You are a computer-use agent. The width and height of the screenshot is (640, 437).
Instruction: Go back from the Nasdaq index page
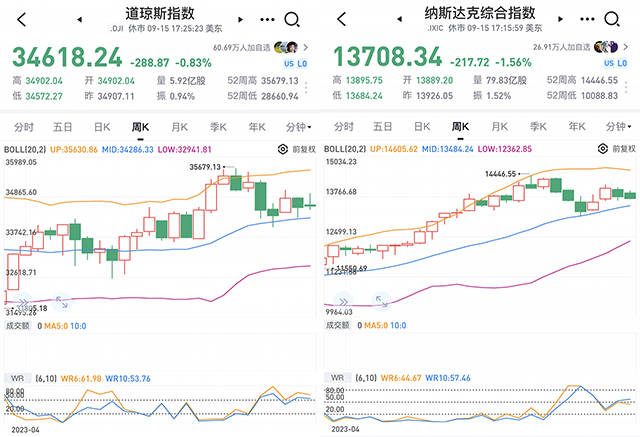pos(342,19)
